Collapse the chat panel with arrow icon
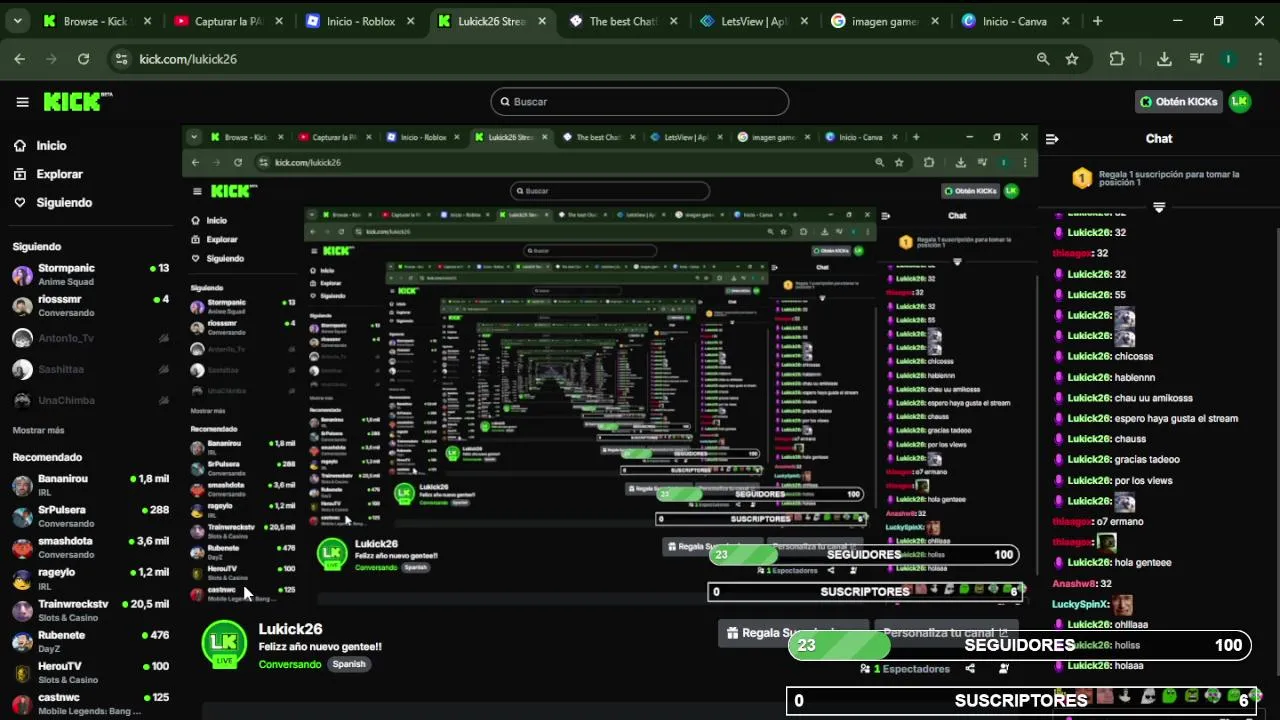The width and height of the screenshot is (1280, 720). (x=1052, y=139)
